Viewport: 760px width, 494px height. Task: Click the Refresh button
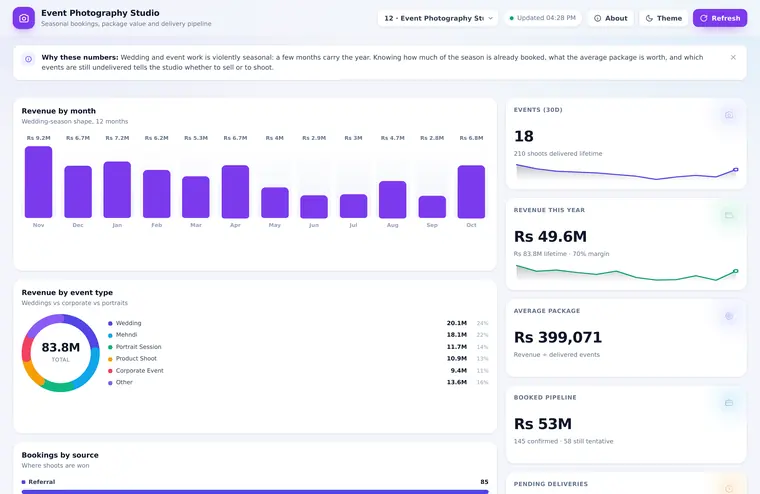tap(720, 18)
